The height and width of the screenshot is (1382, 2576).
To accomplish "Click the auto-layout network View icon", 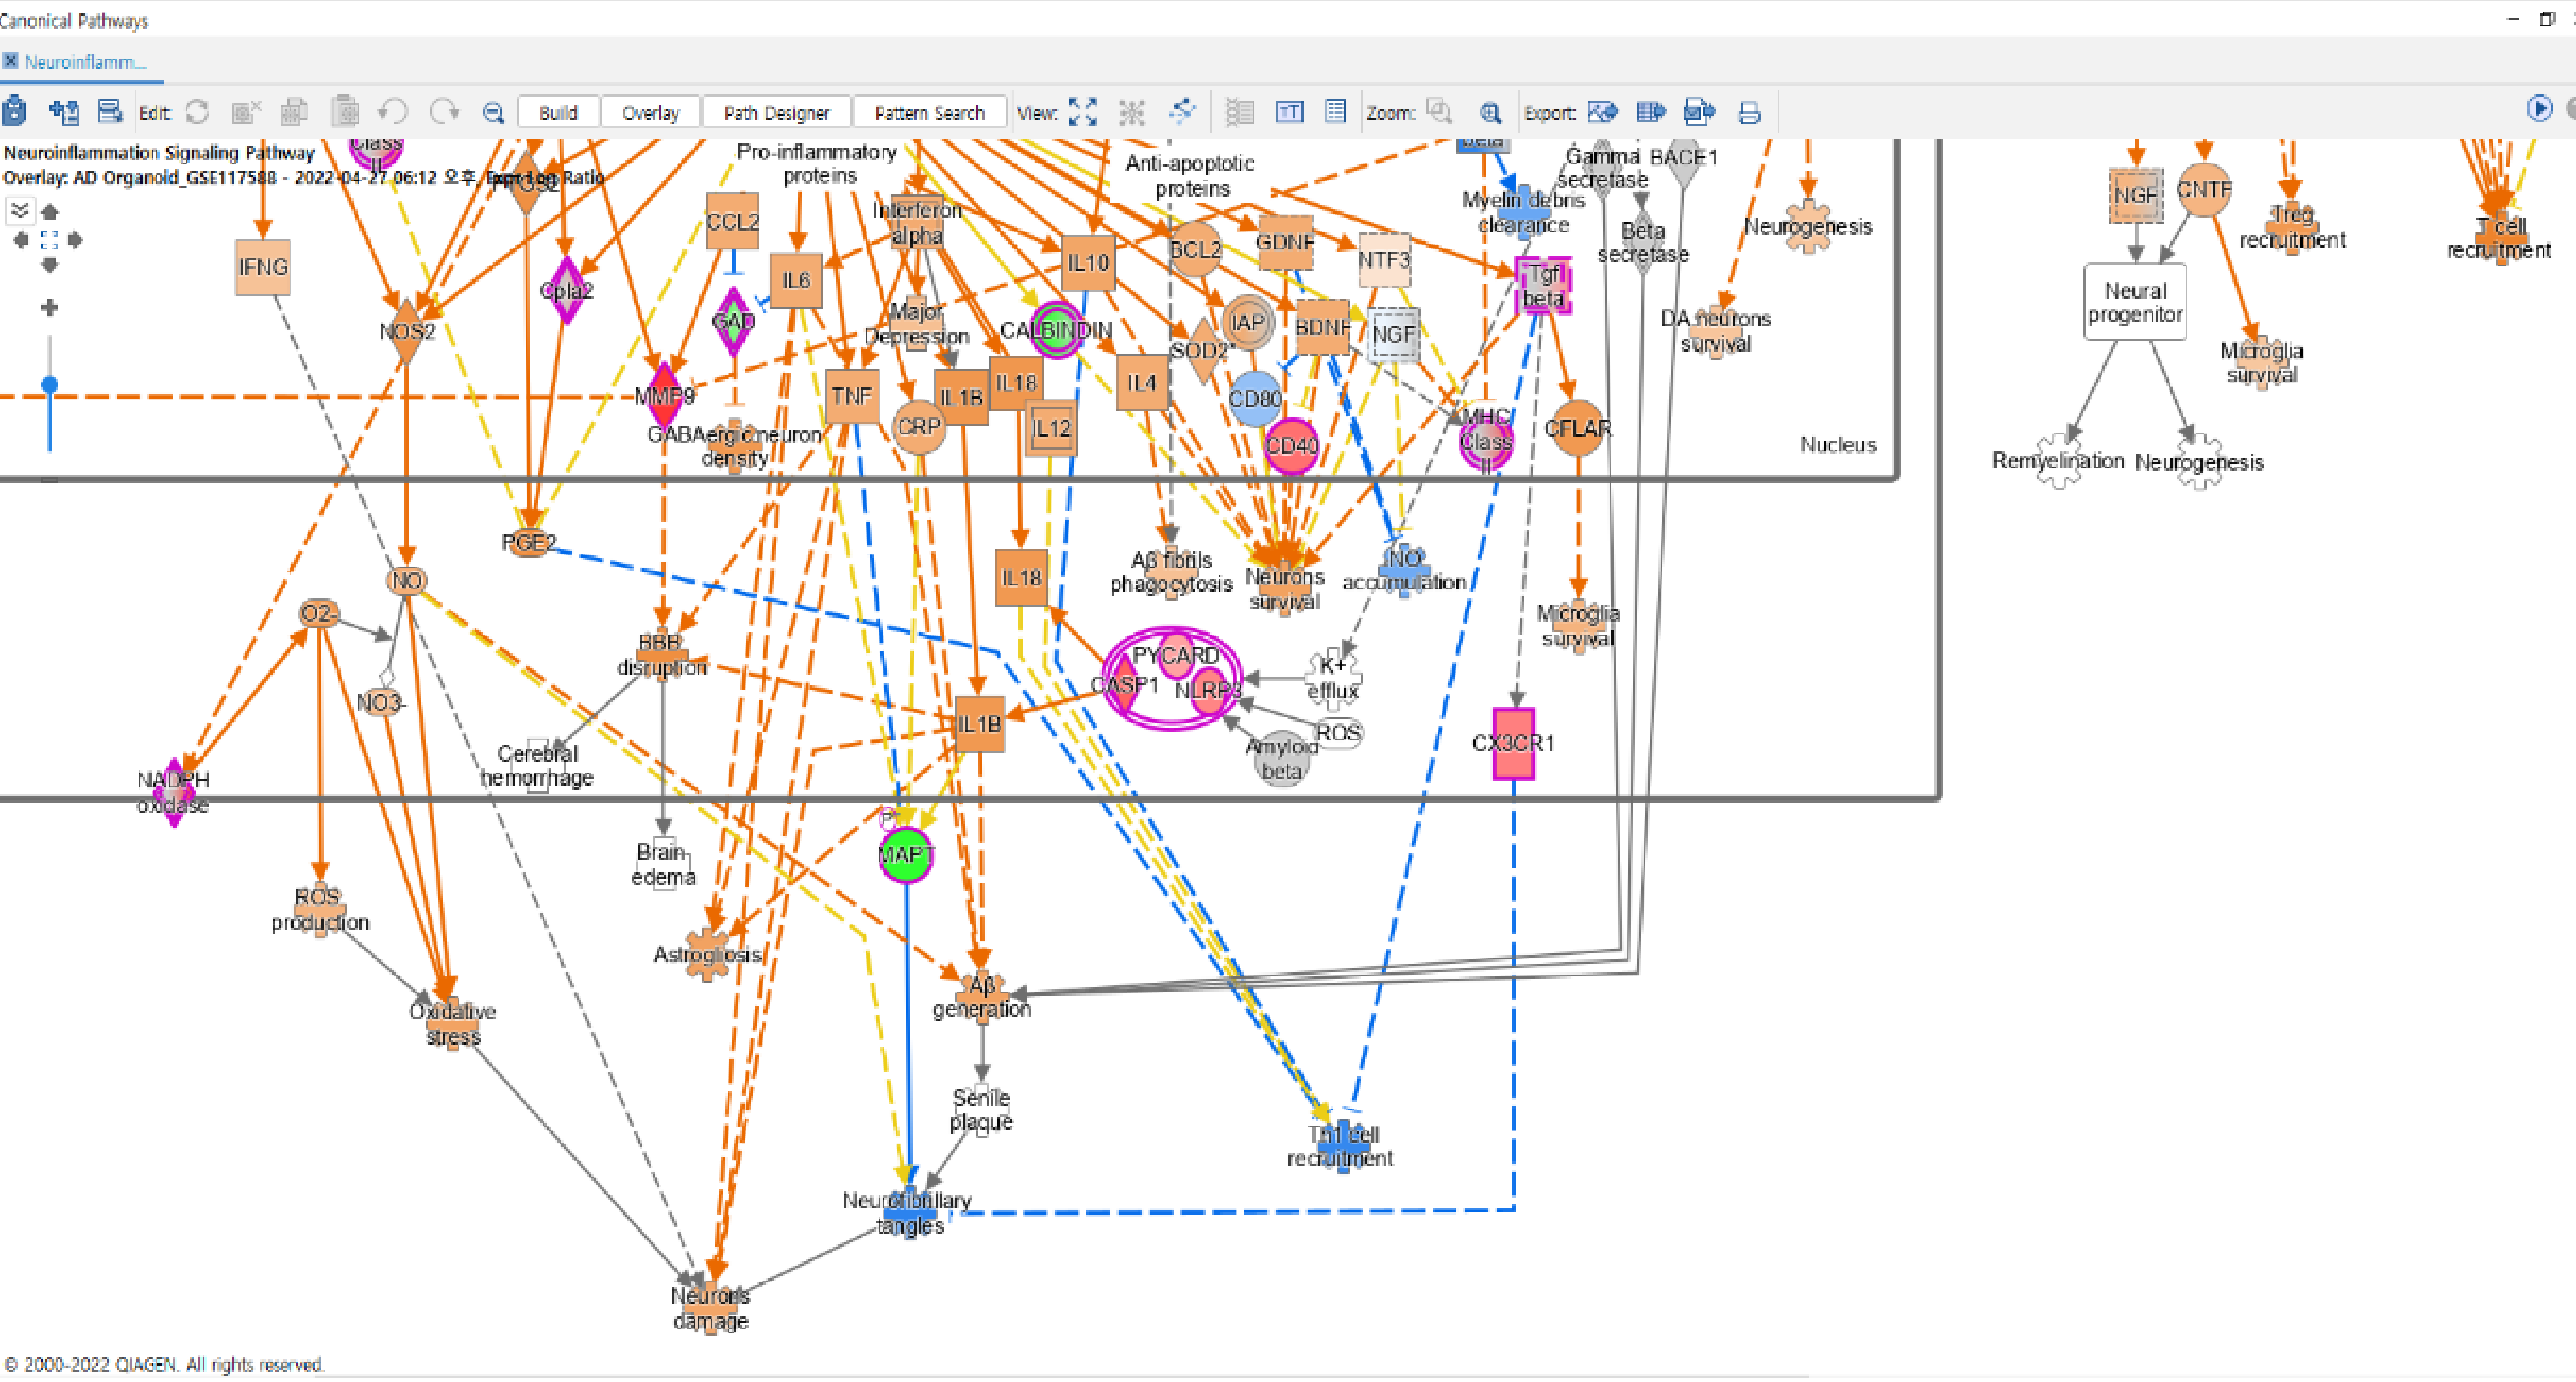I will (x=1182, y=111).
